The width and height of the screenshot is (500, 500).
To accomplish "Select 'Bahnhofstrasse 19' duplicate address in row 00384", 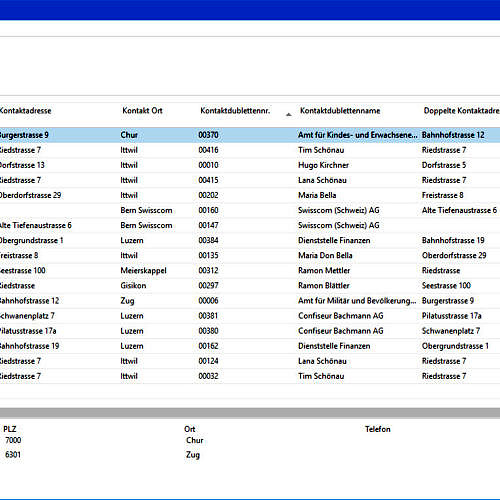I will (x=453, y=240).
